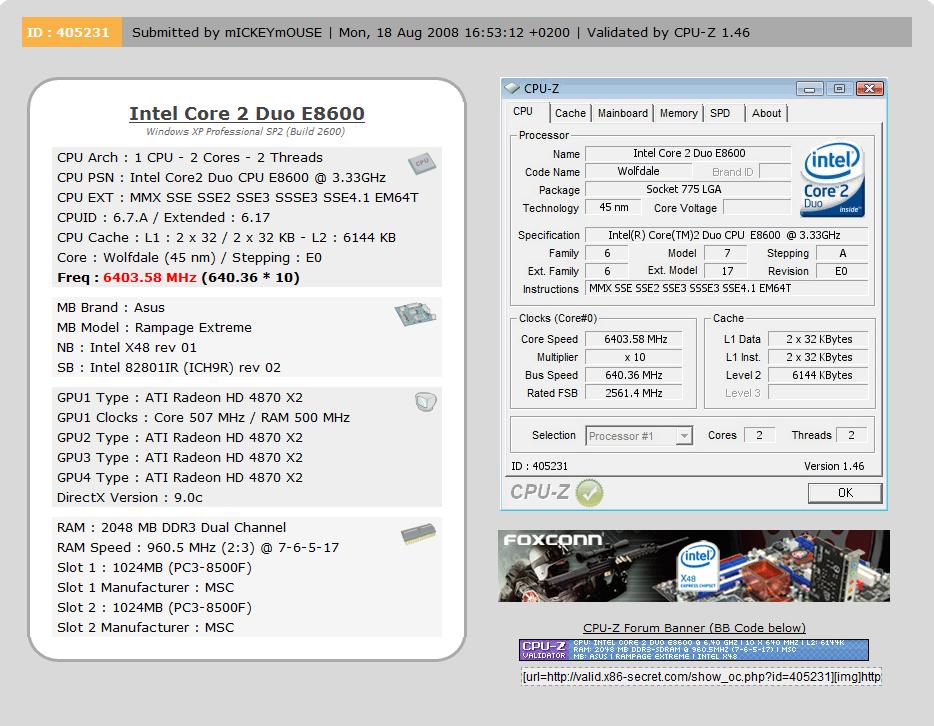Click the Instructions field in CPU-Z
Image resolution: width=934 pixels, height=726 pixels.
tap(726, 288)
